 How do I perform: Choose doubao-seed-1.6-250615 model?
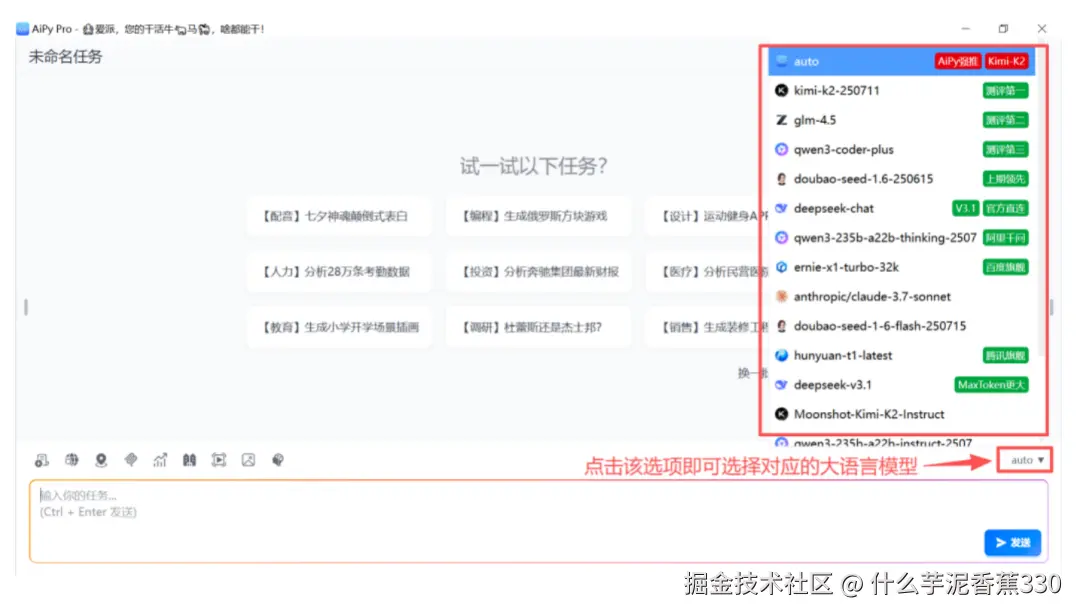(902, 179)
